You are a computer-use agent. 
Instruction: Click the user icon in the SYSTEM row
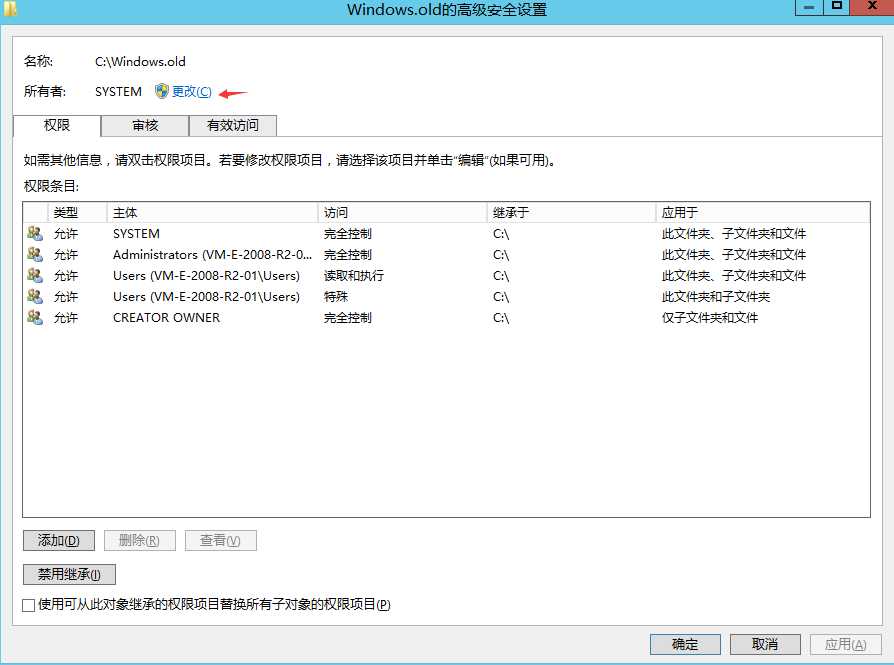pyautogui.click(x=35, y=233)
